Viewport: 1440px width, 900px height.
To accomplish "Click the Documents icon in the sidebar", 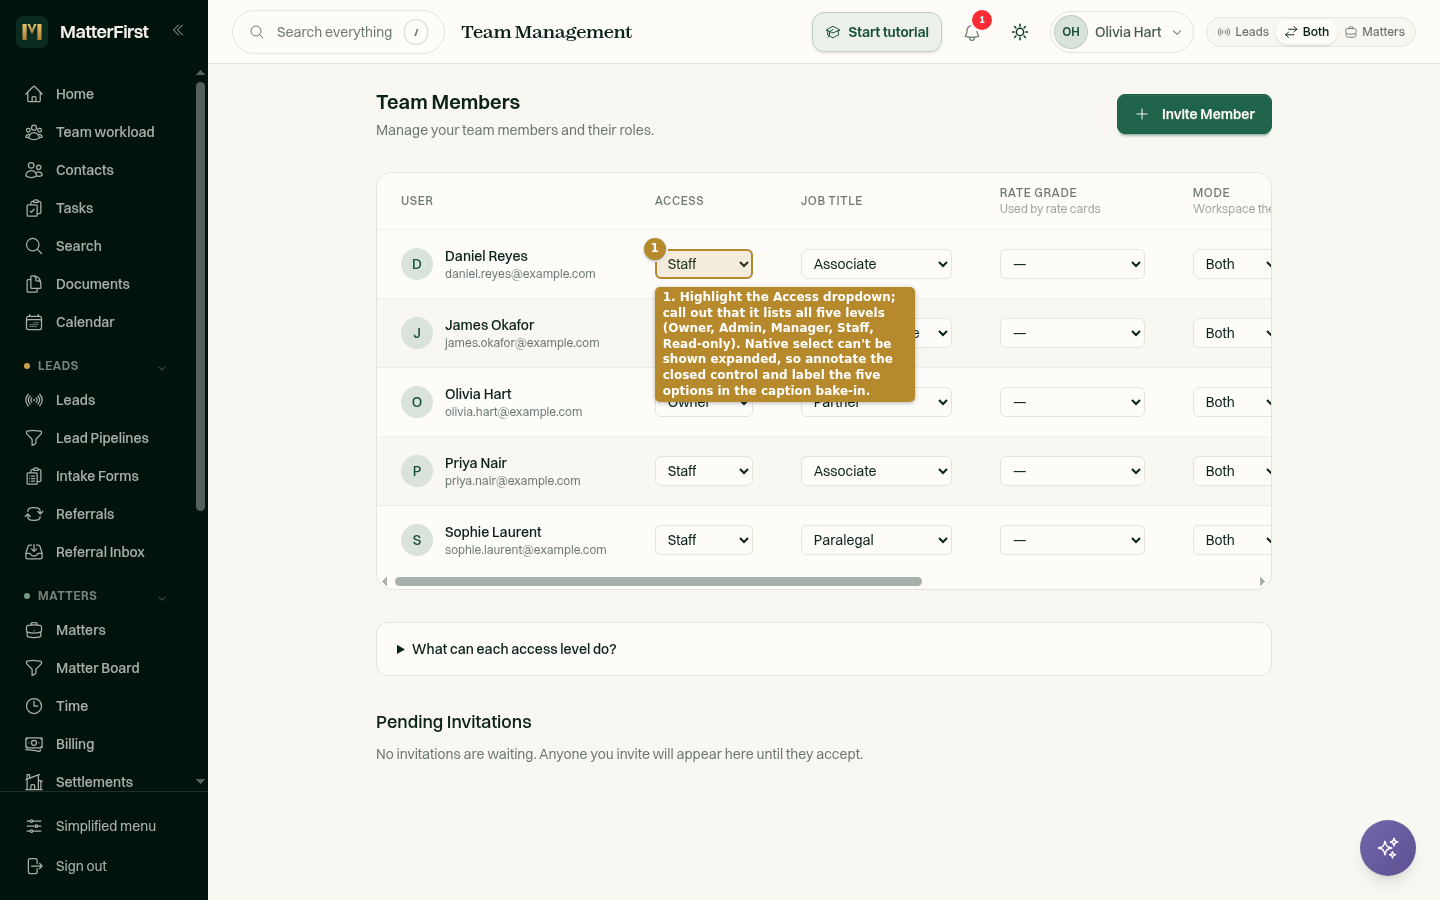I will pos(34,284).
